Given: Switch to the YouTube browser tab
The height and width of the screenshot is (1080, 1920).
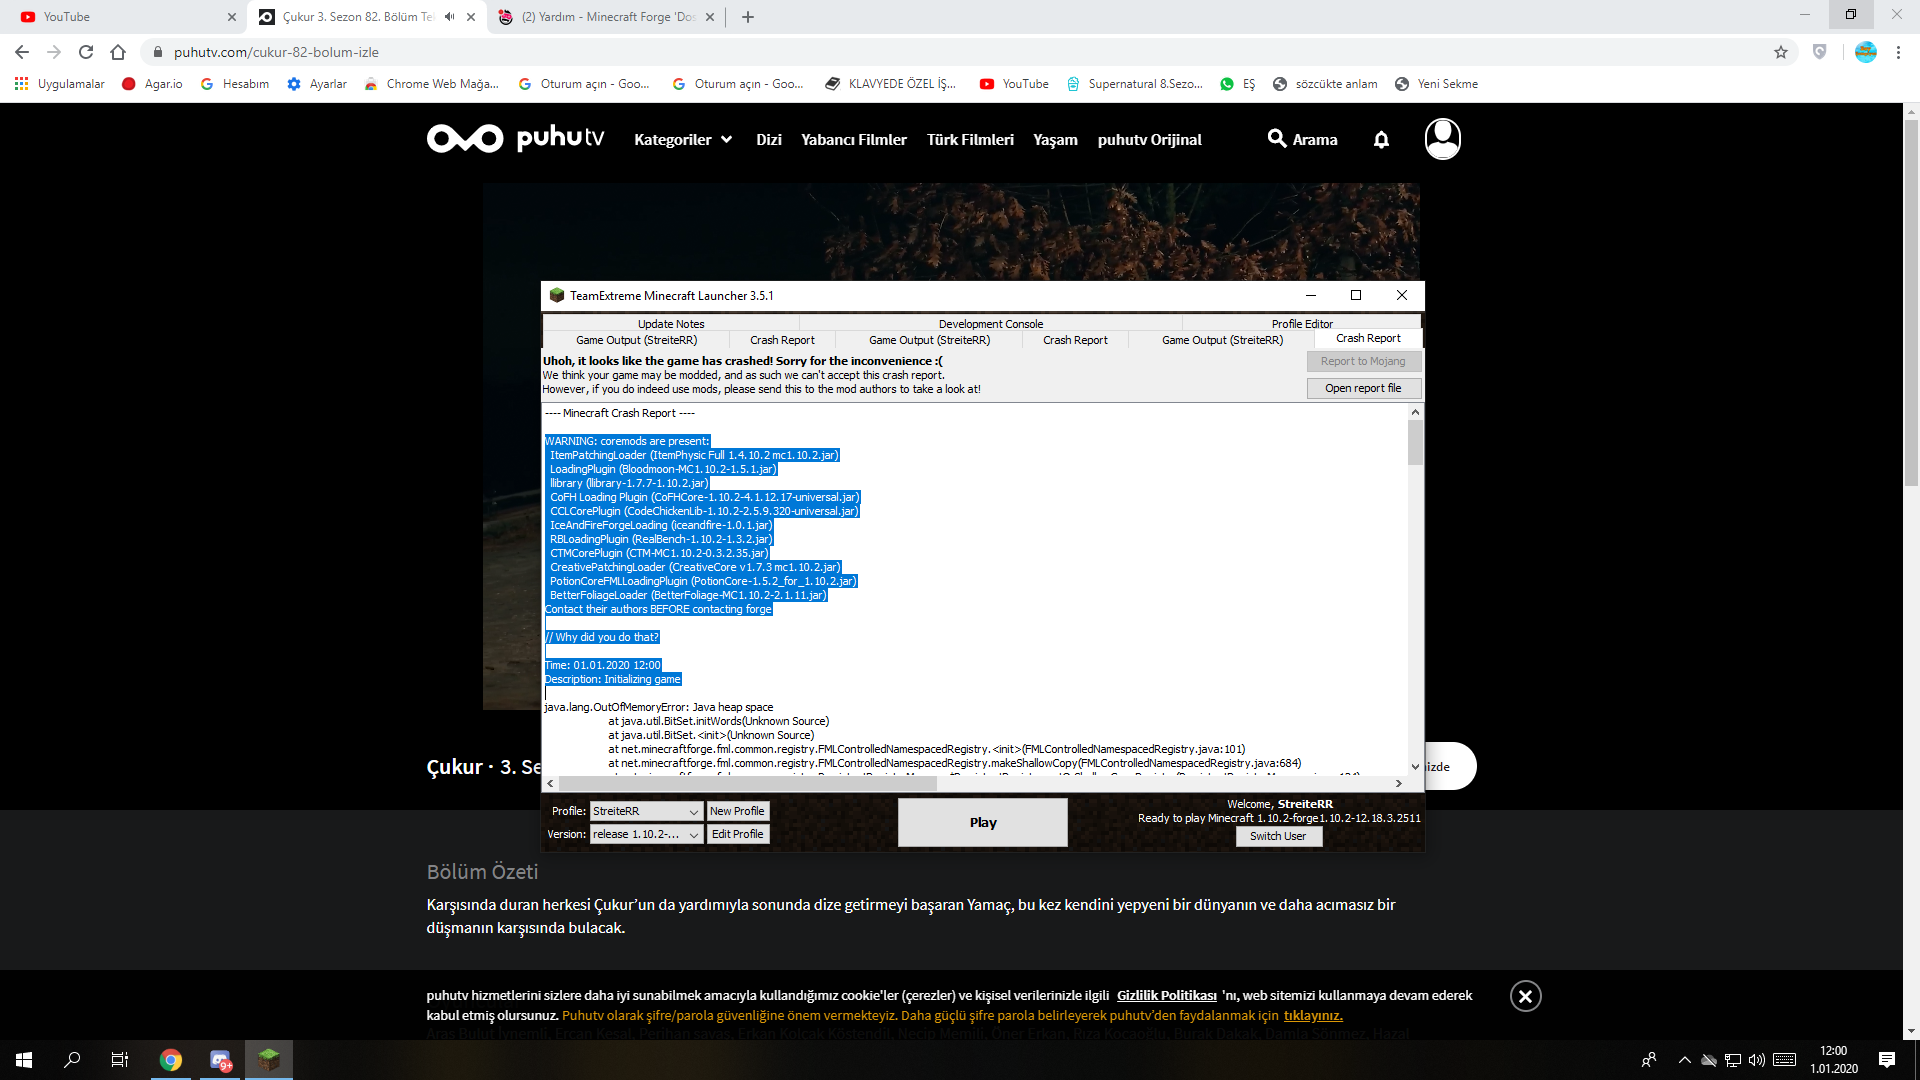Looking at the screenshot, I should 123,17.
